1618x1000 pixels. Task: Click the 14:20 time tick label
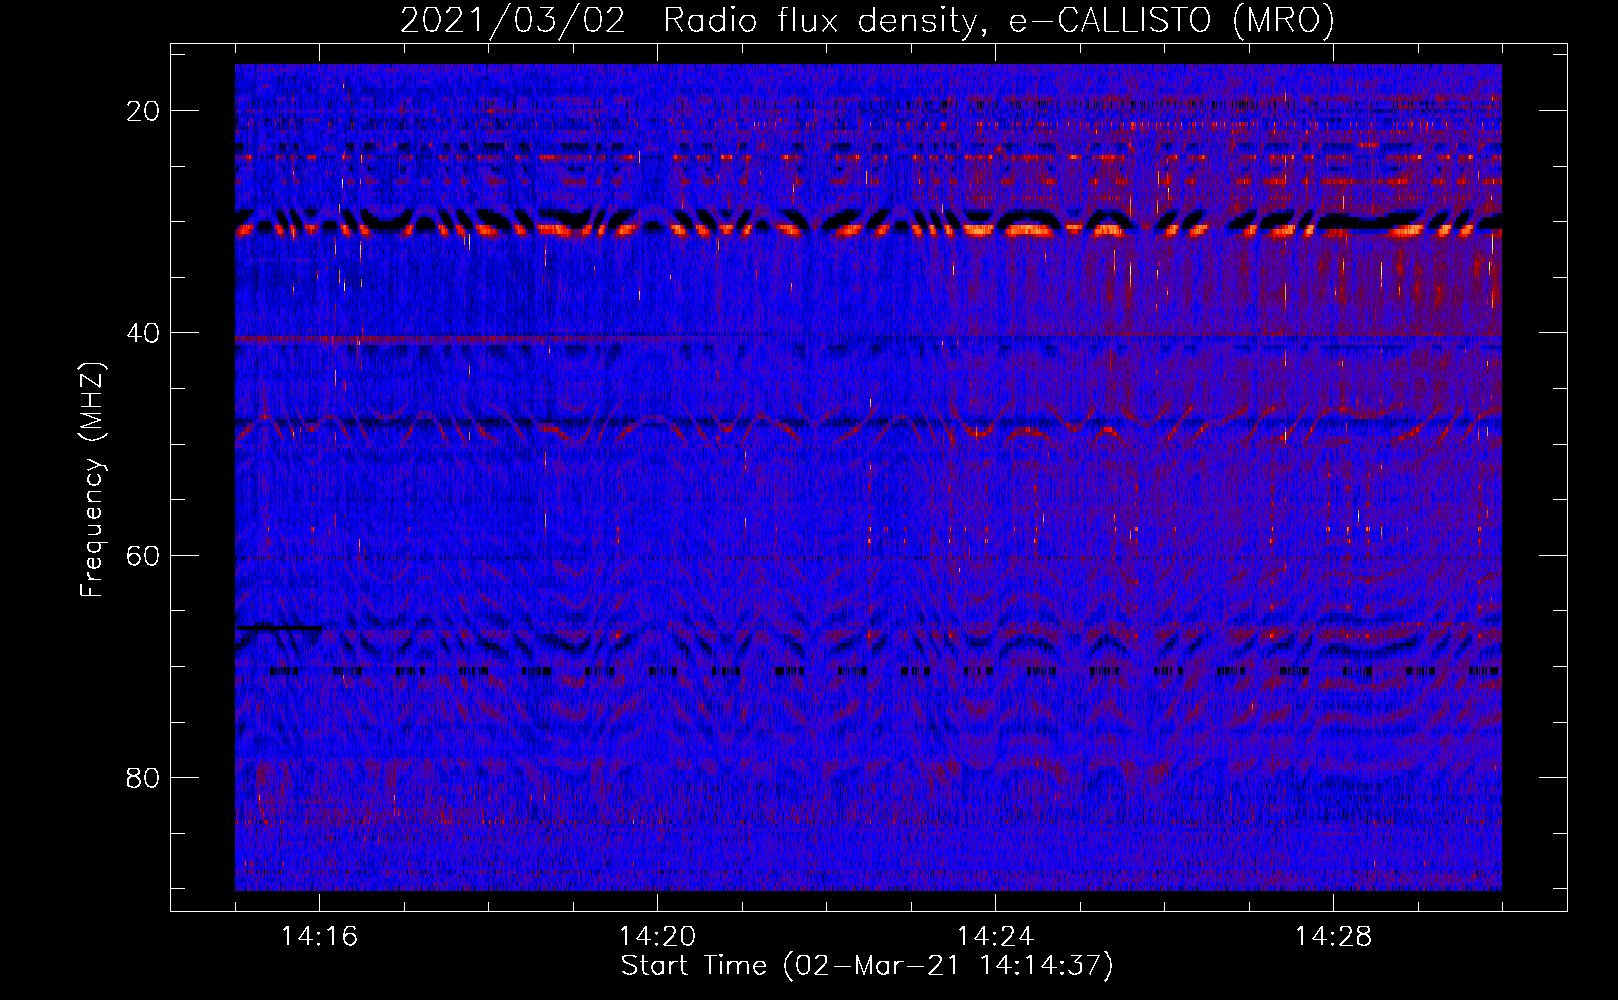tap(657, 936)
